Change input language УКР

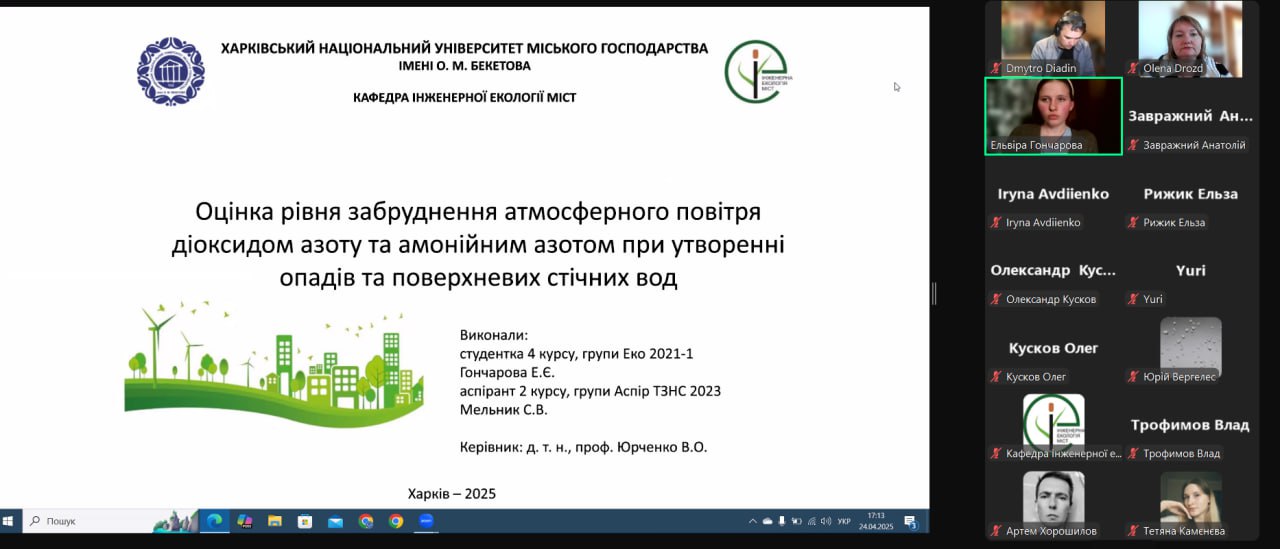(x=844, y=521)
